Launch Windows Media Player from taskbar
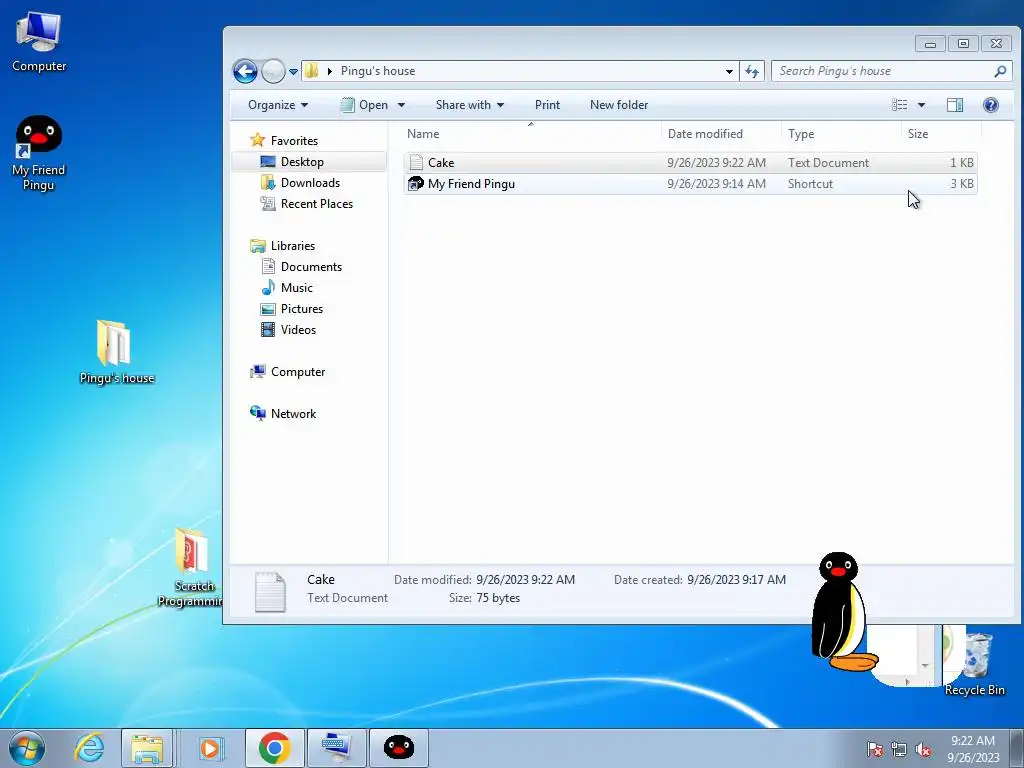The image size is (1024, 768). click(210, 748)
